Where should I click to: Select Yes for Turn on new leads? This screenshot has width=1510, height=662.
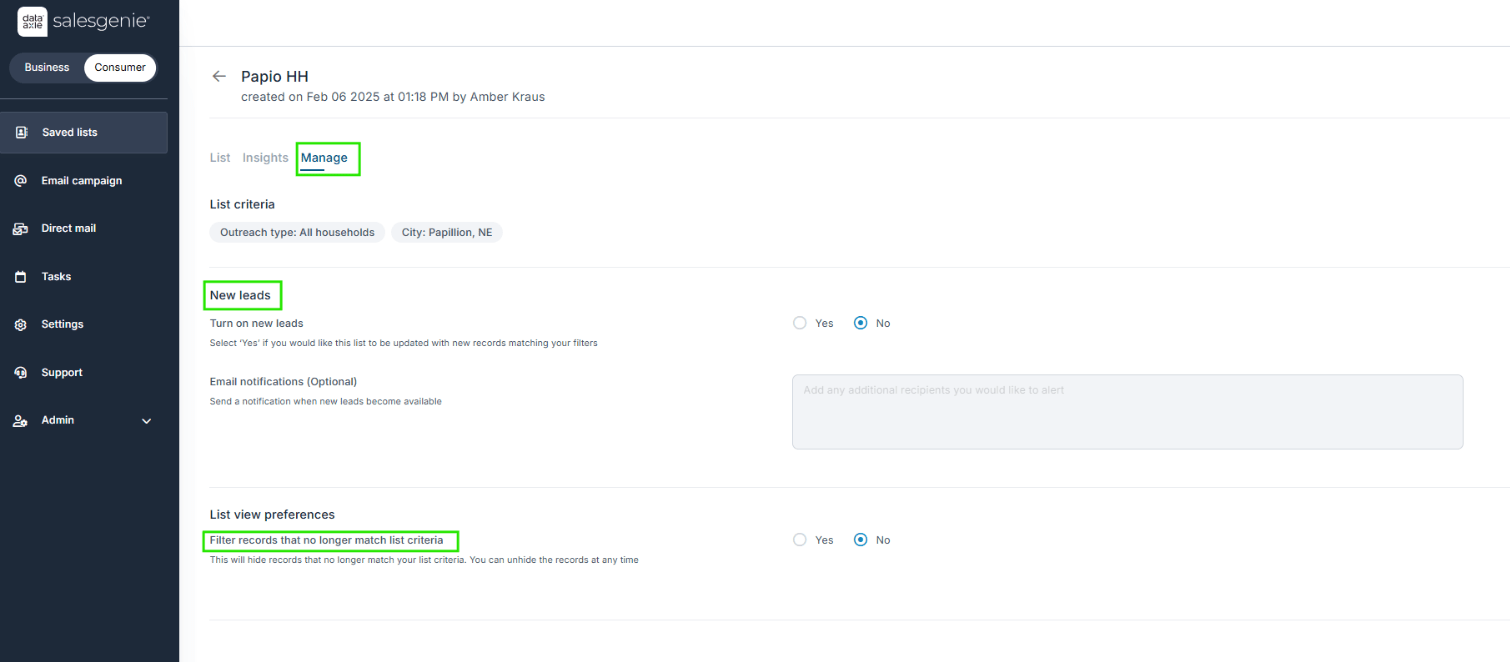coord(800,323)
